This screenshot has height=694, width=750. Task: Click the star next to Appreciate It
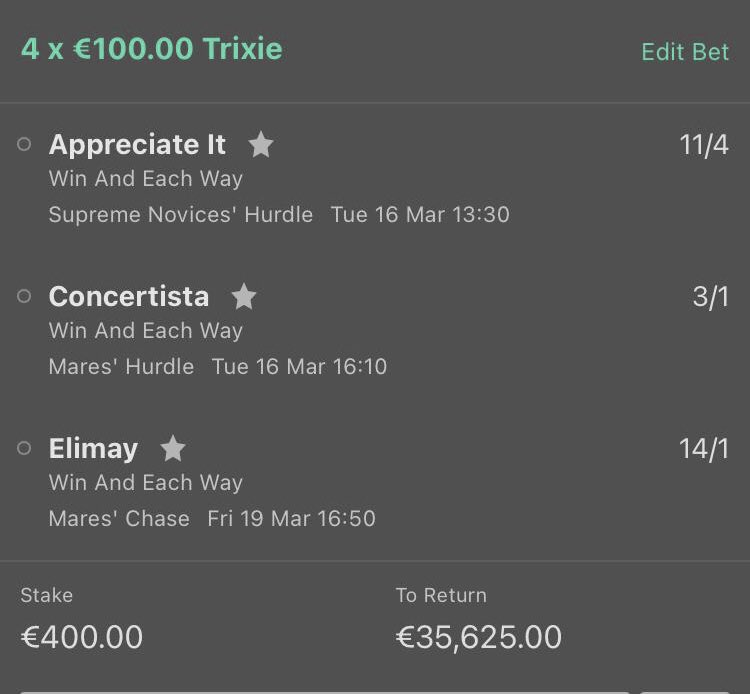(261, 145)
